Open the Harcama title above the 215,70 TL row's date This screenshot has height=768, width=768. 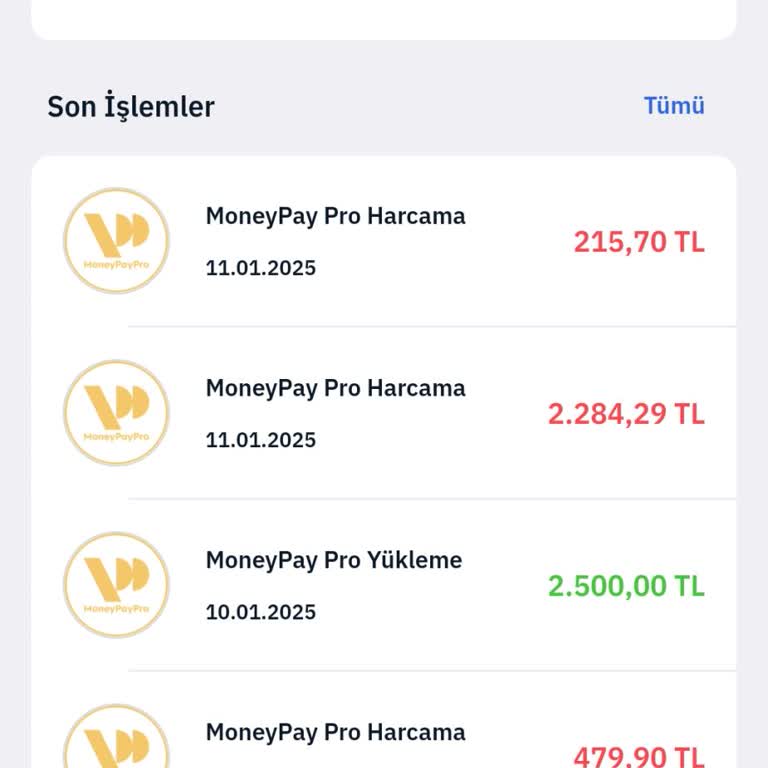tap(335, 216)
